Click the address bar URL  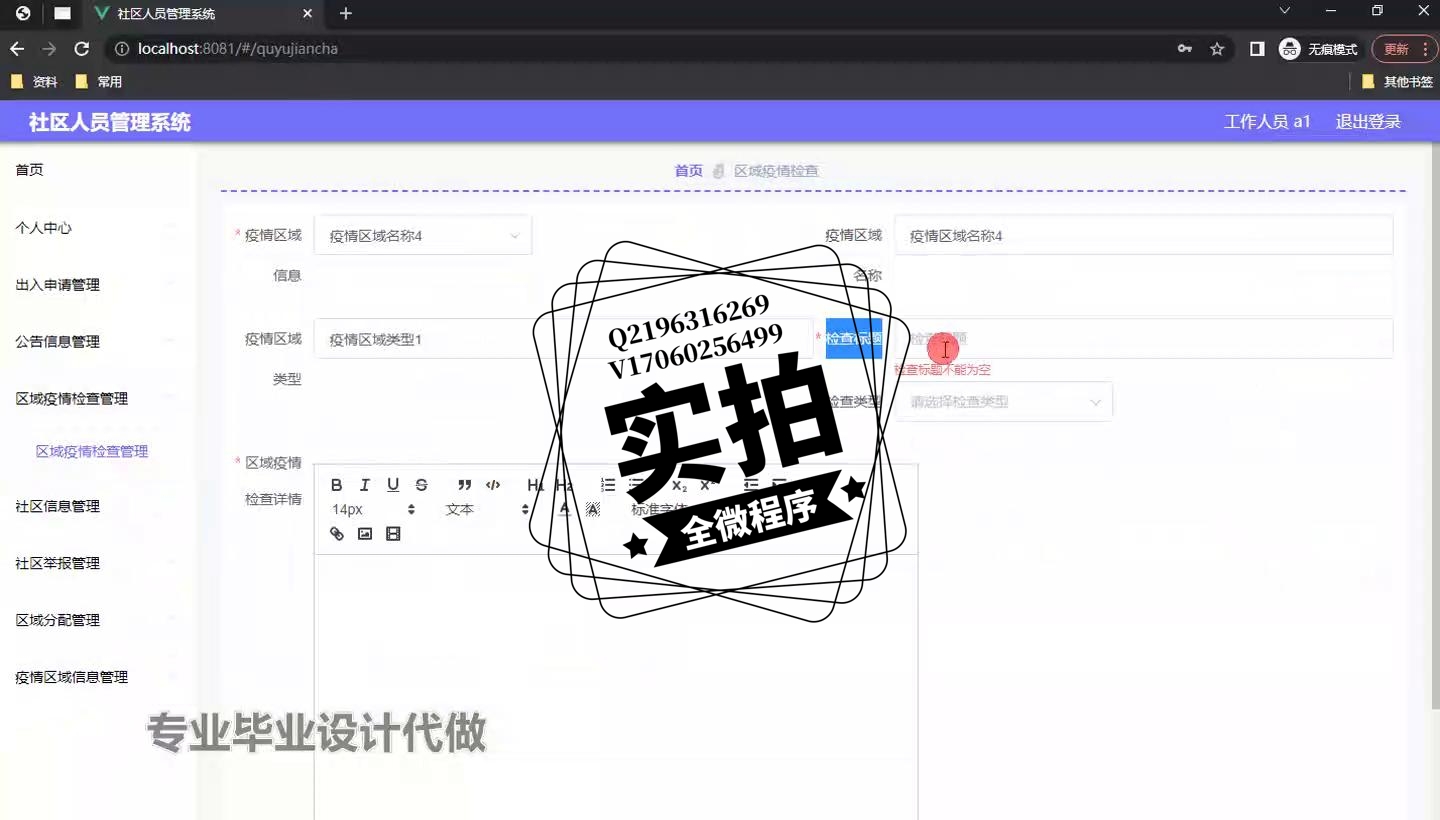(x=238, y=49)
